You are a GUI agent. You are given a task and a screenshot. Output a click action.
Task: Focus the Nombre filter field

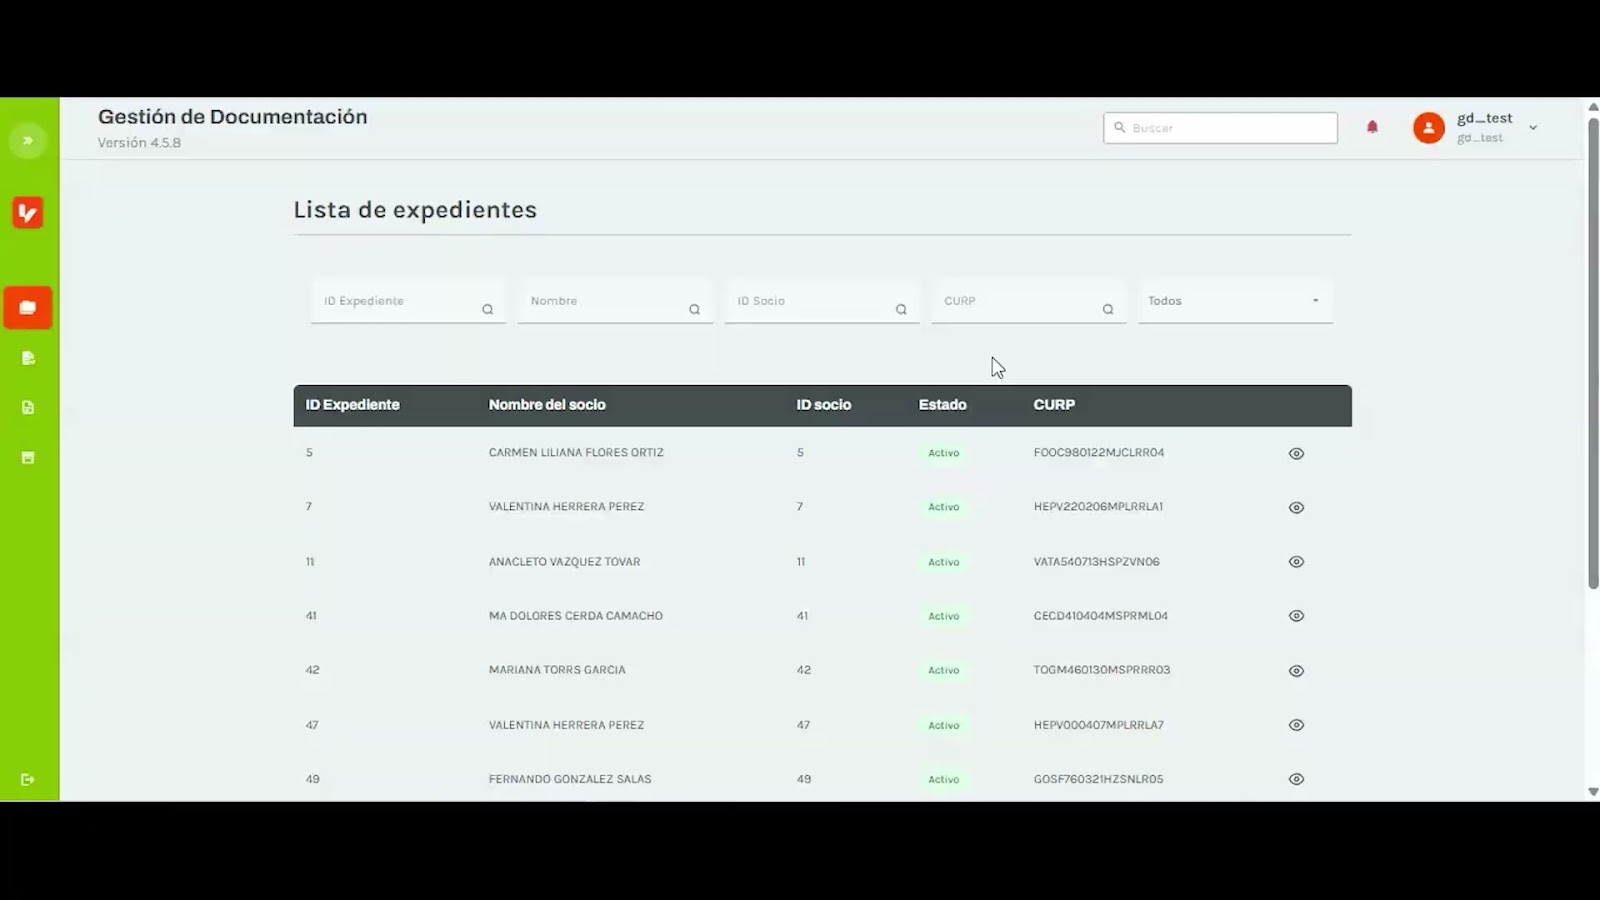click(x=615, y=301)
